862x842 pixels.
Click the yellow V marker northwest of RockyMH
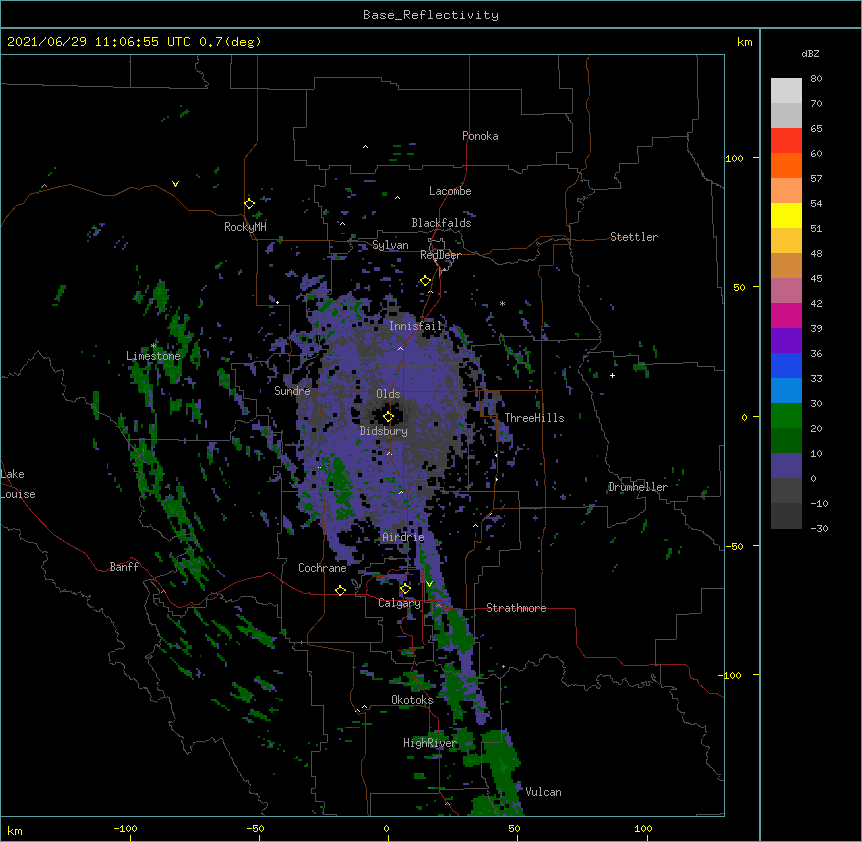coord(175,184)
